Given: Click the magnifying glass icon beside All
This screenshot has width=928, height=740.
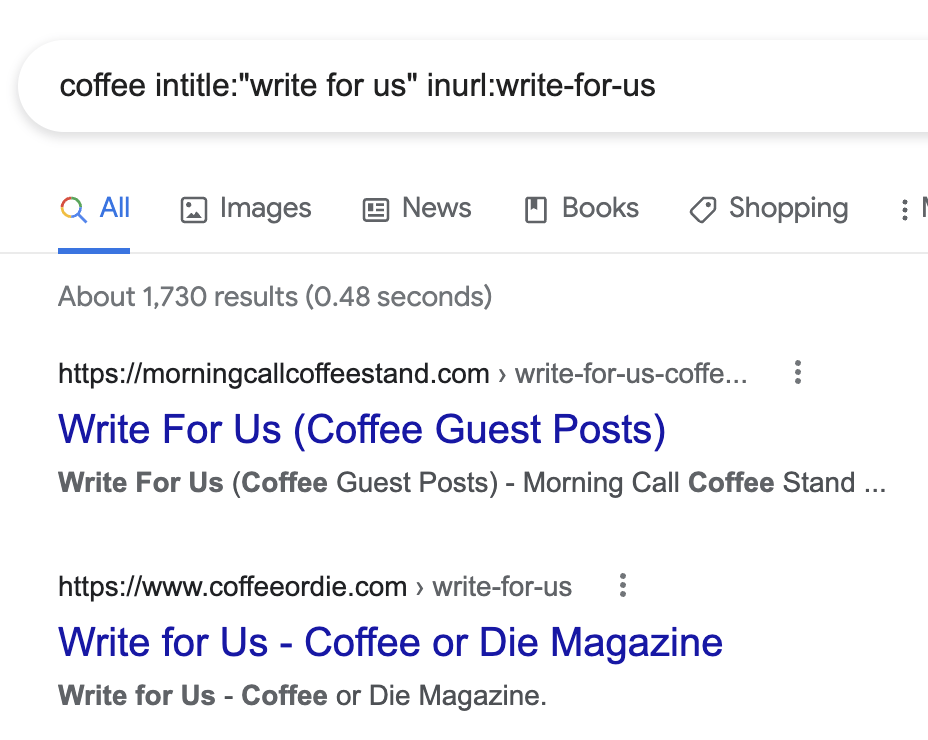Looking at the screenshot, I should (x=72, y=208).
